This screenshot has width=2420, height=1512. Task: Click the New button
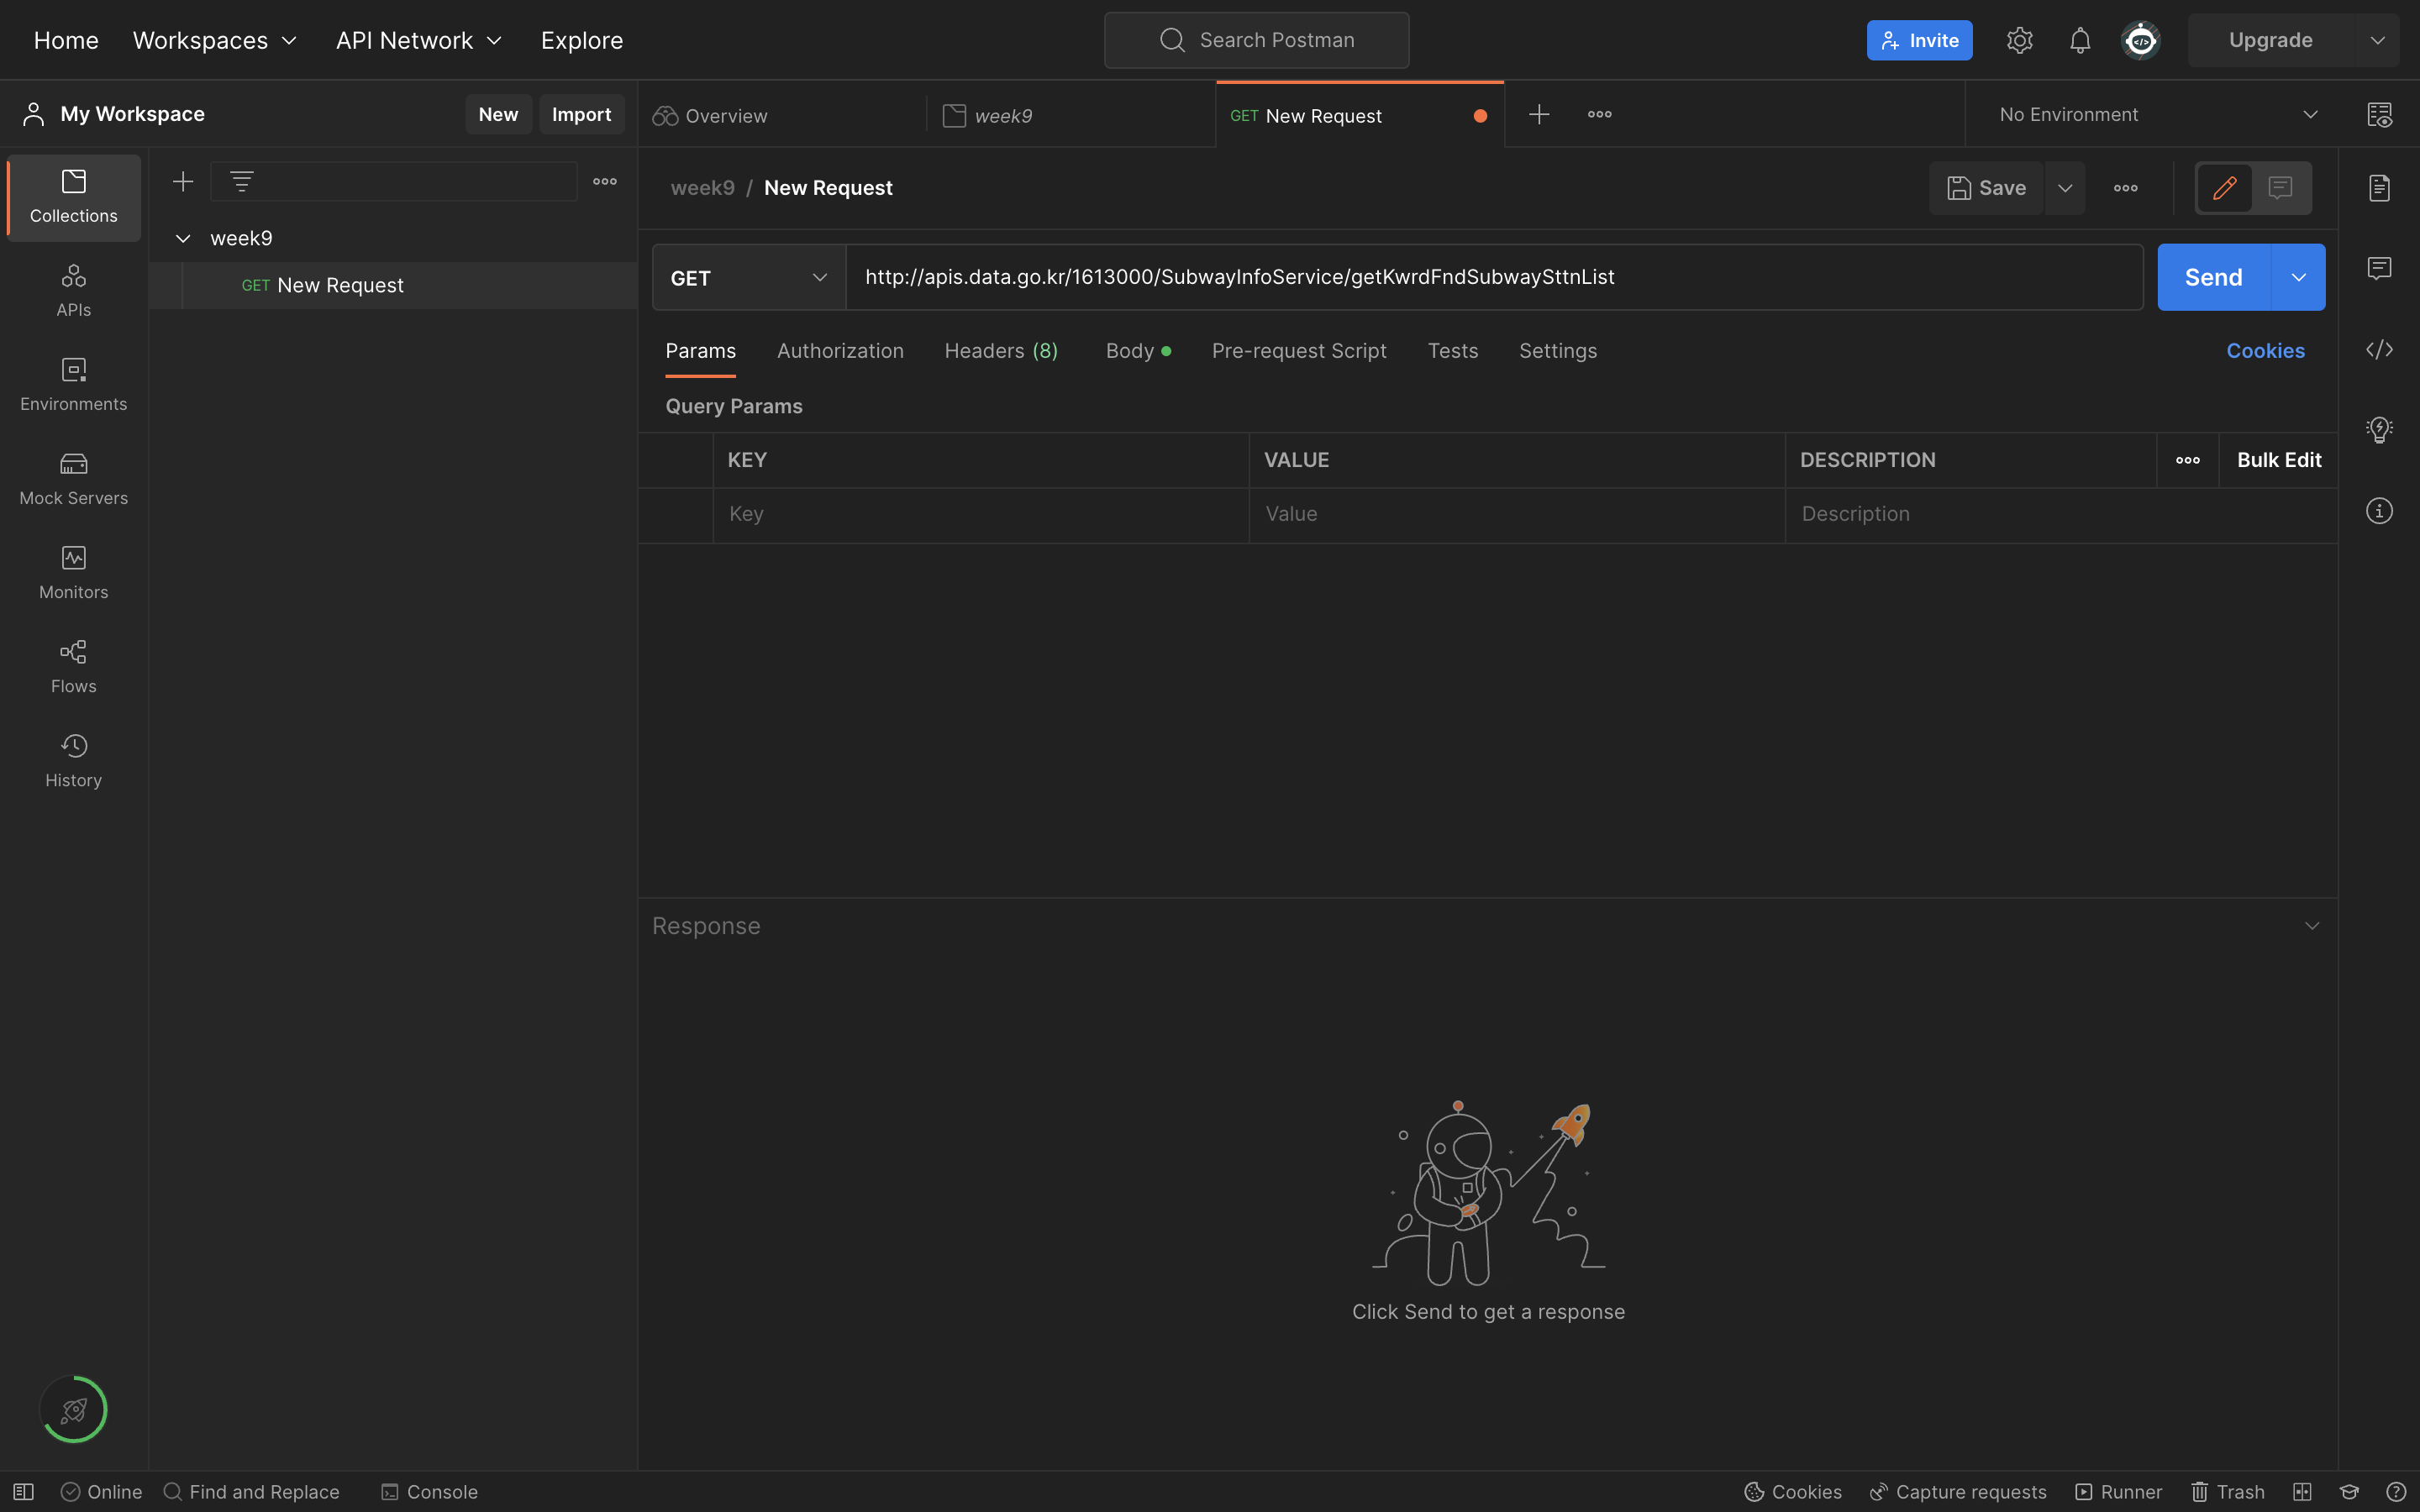click(498, 114)
